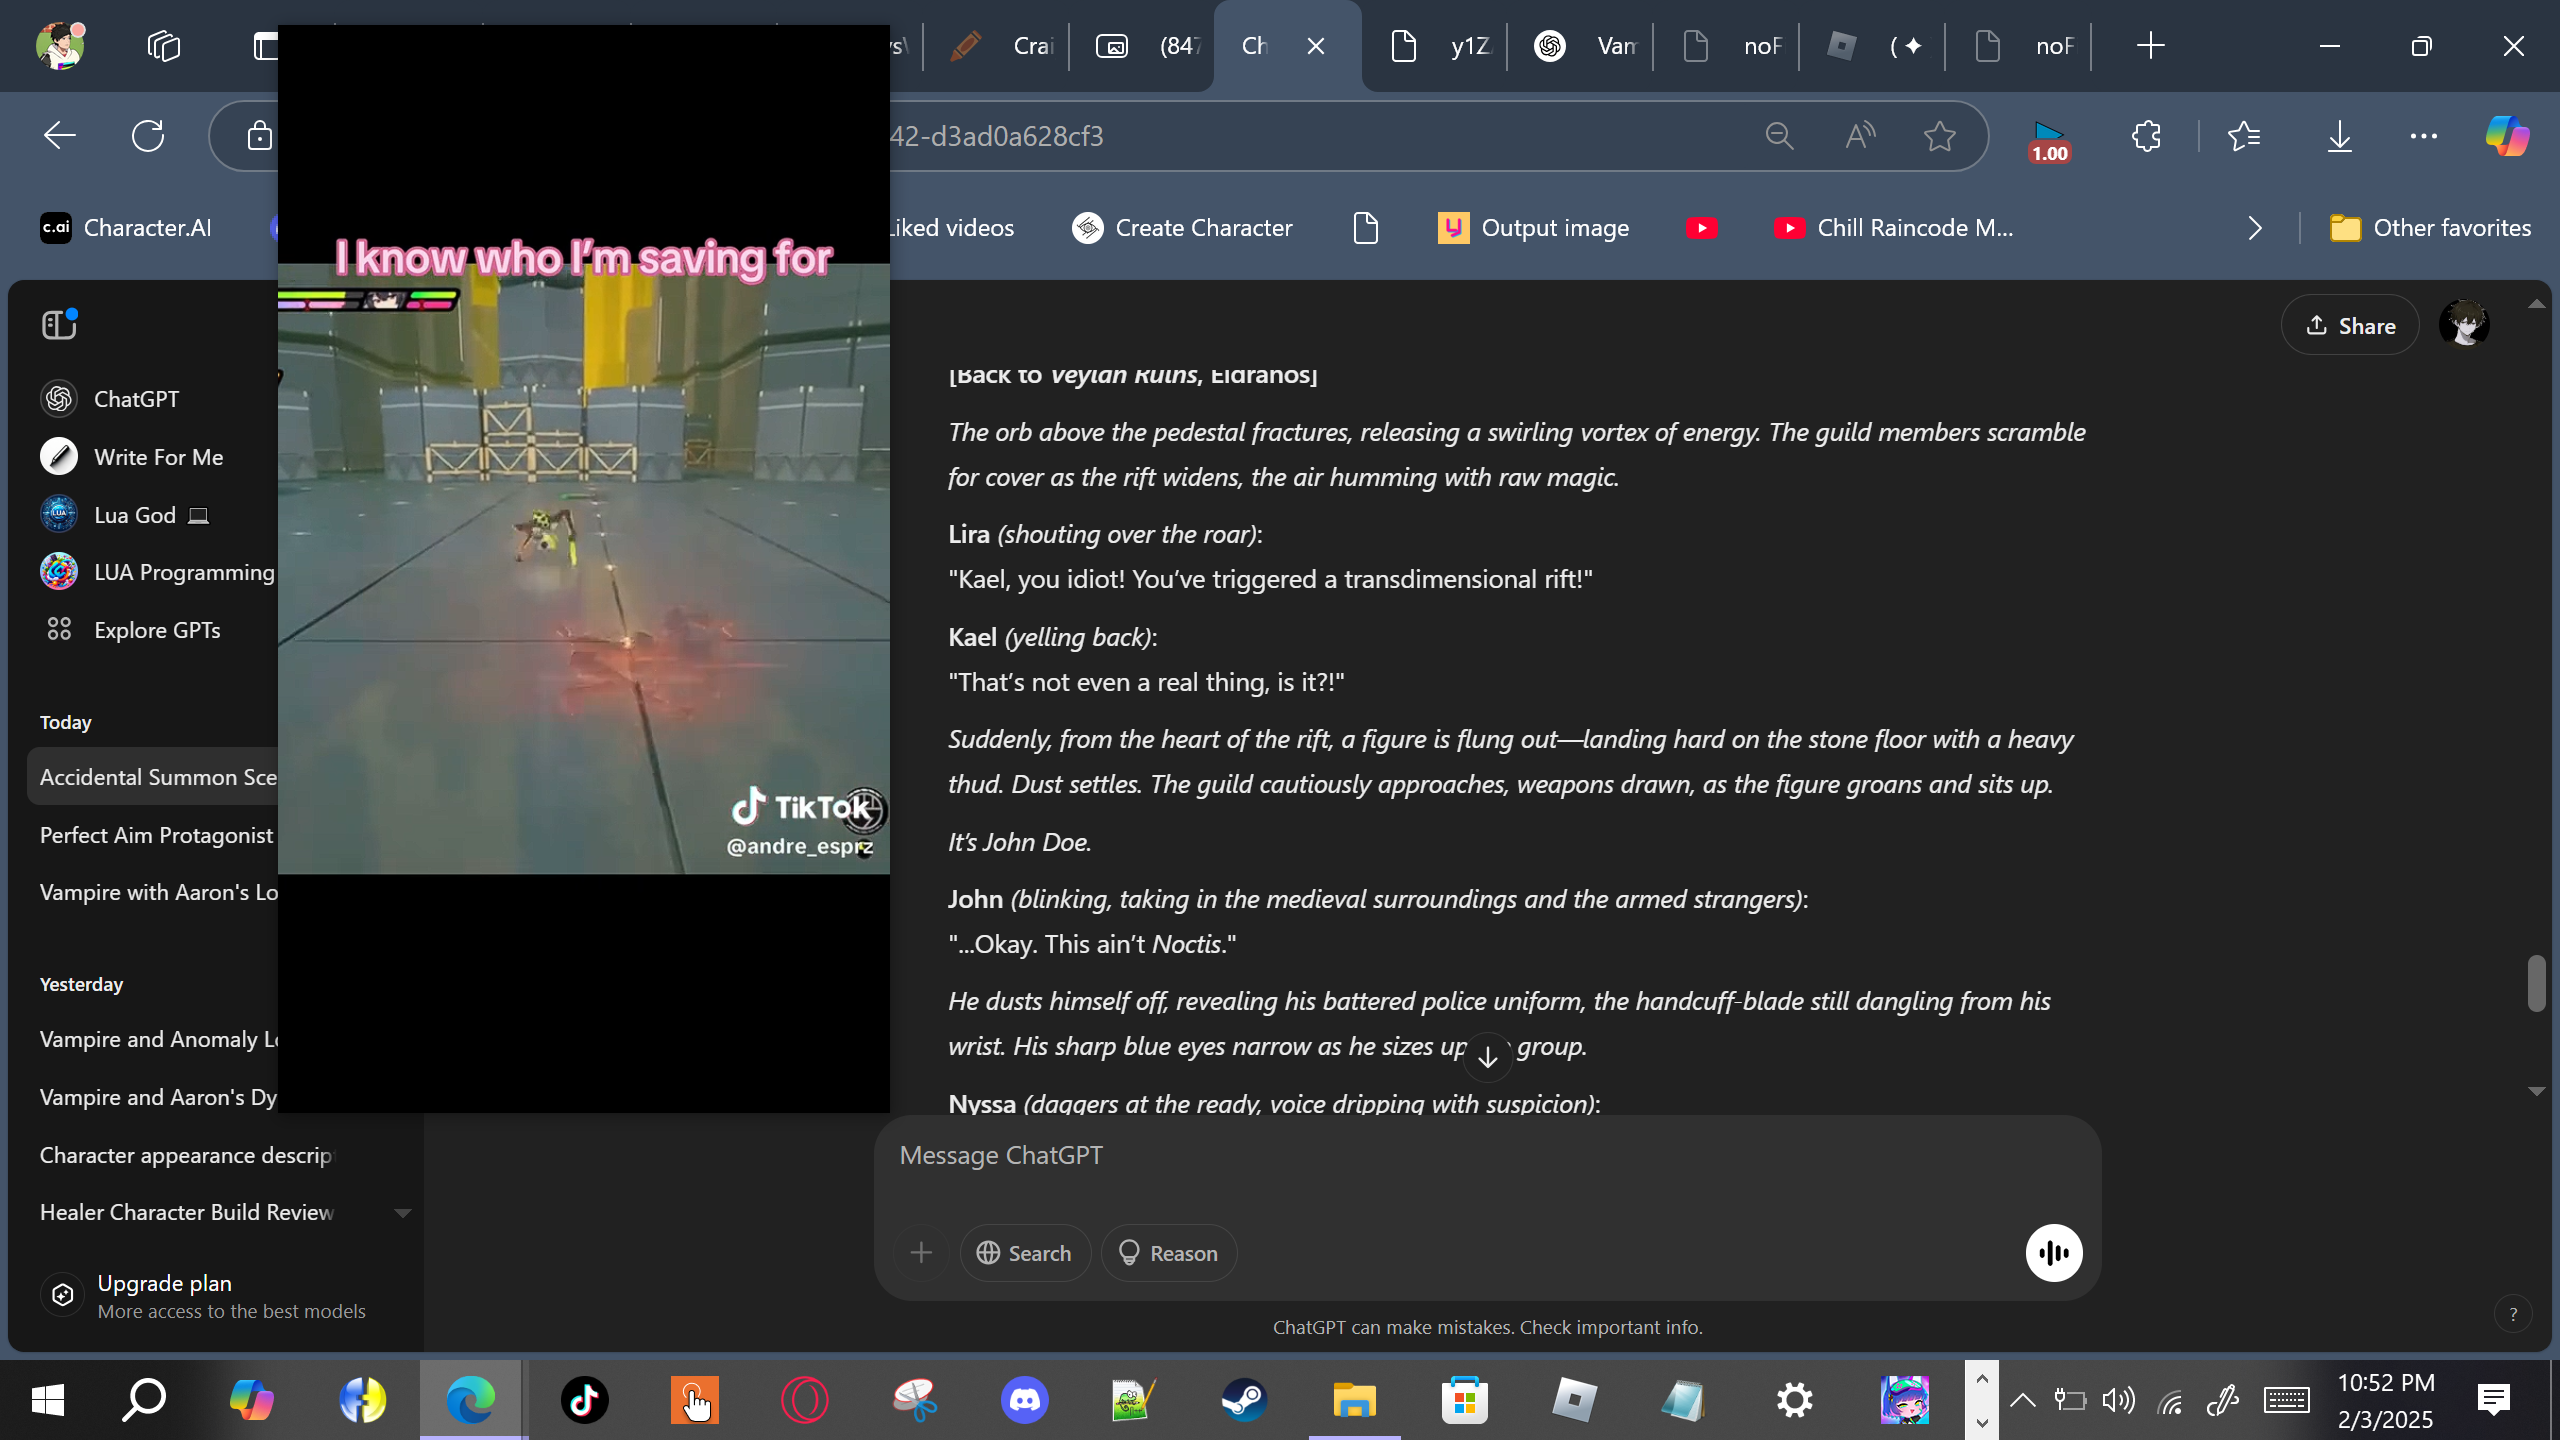Open Edge settings and more menu
The height and width of the screenshot is (1440, 2560).
(x=2424, y=136)
